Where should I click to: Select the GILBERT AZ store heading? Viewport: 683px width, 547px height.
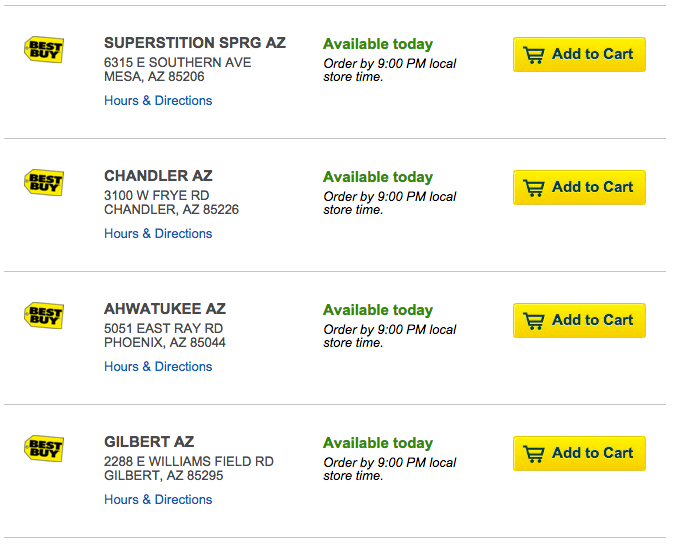pyautogui.click(x=149, y=442)
